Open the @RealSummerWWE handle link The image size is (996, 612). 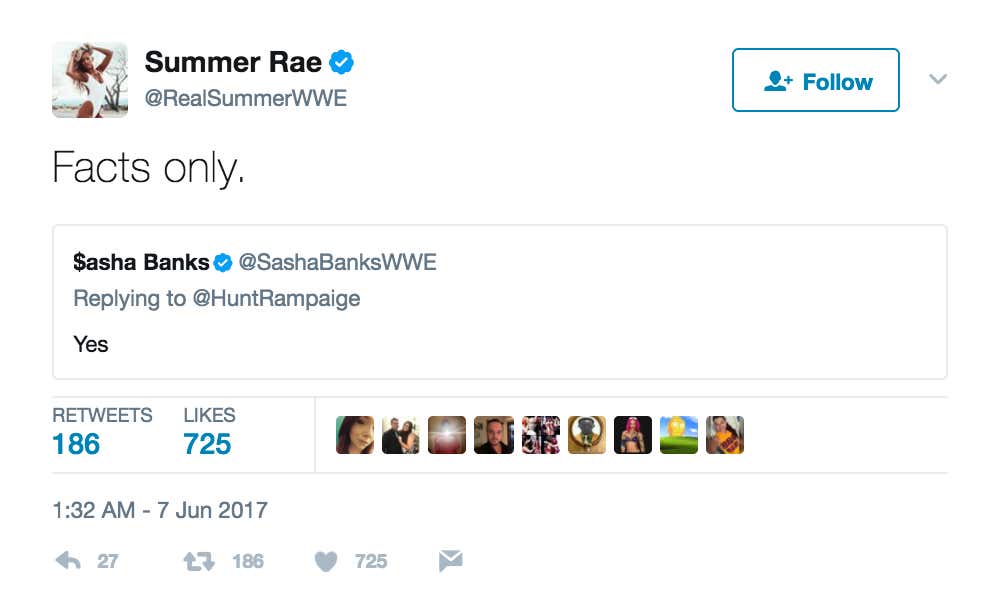pos(246,99)
